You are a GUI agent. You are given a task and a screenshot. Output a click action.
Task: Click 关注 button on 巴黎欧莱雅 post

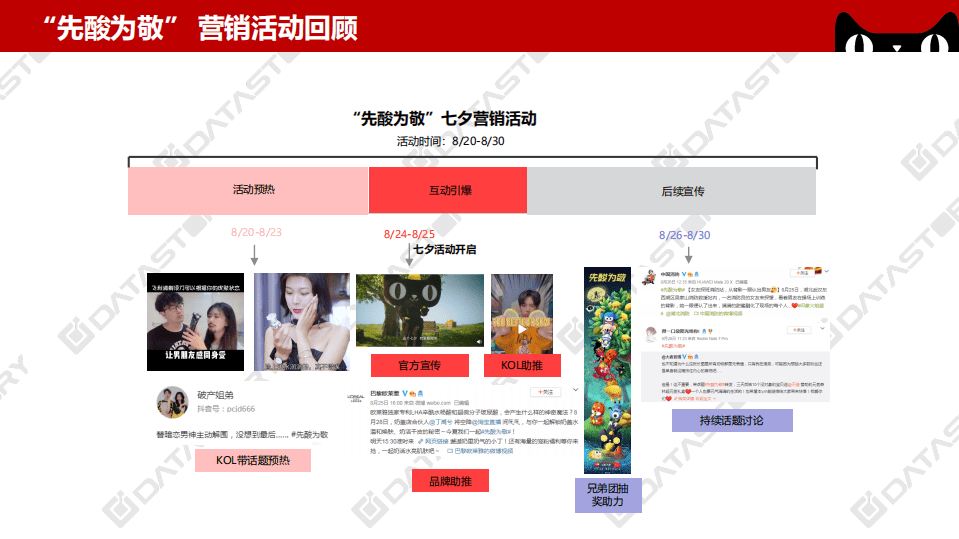coord(546,392)
